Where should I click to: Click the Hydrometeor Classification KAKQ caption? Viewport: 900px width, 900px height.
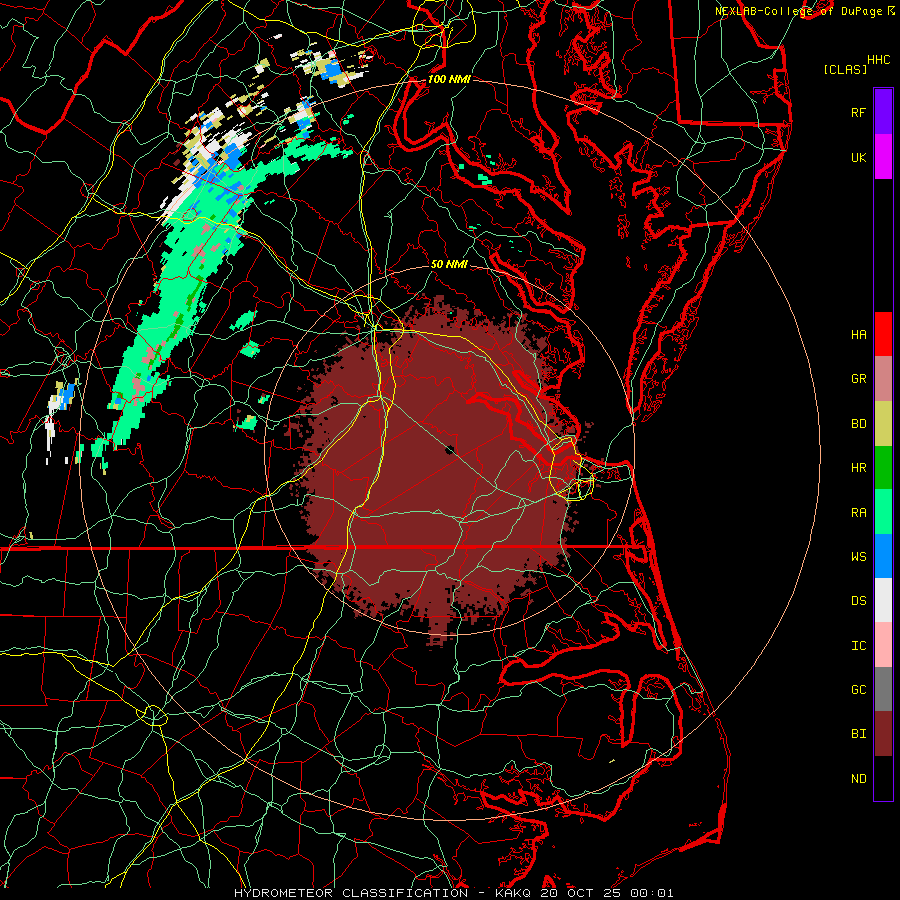453,893
